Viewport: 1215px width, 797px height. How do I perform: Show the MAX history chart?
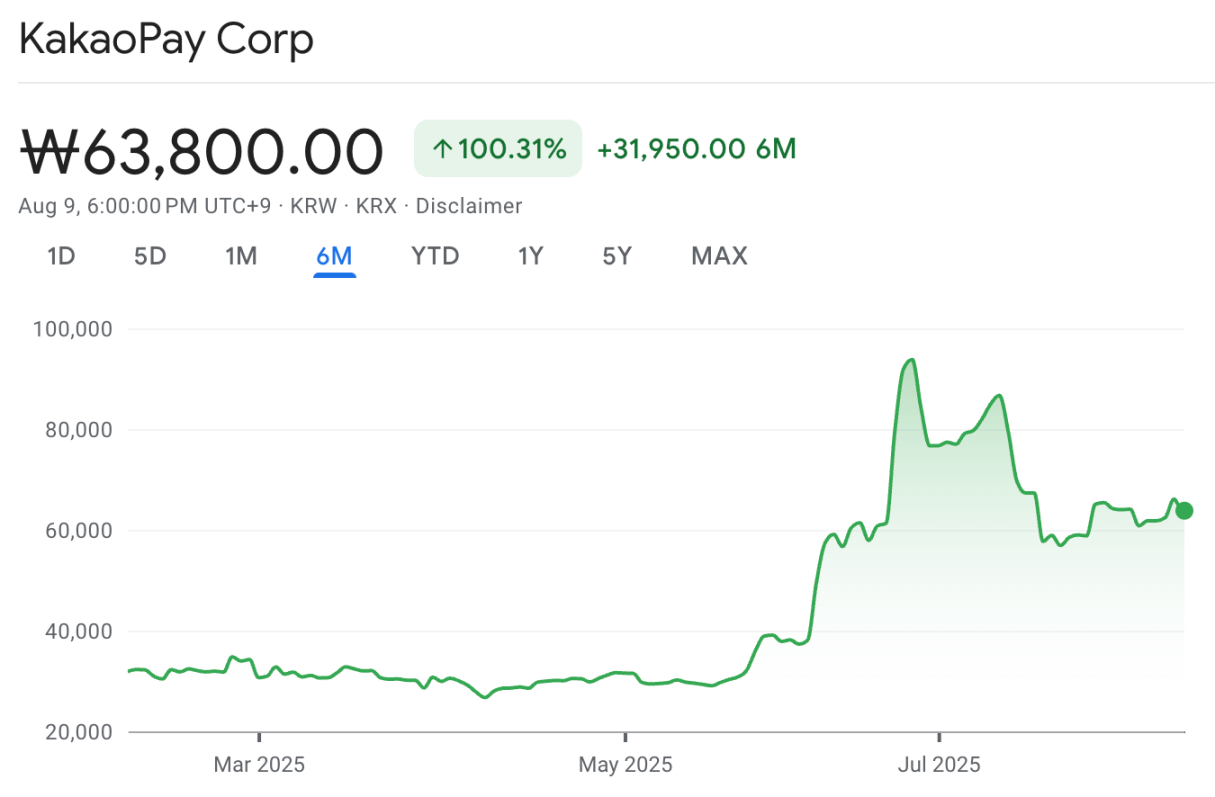[x=719, y=256]
